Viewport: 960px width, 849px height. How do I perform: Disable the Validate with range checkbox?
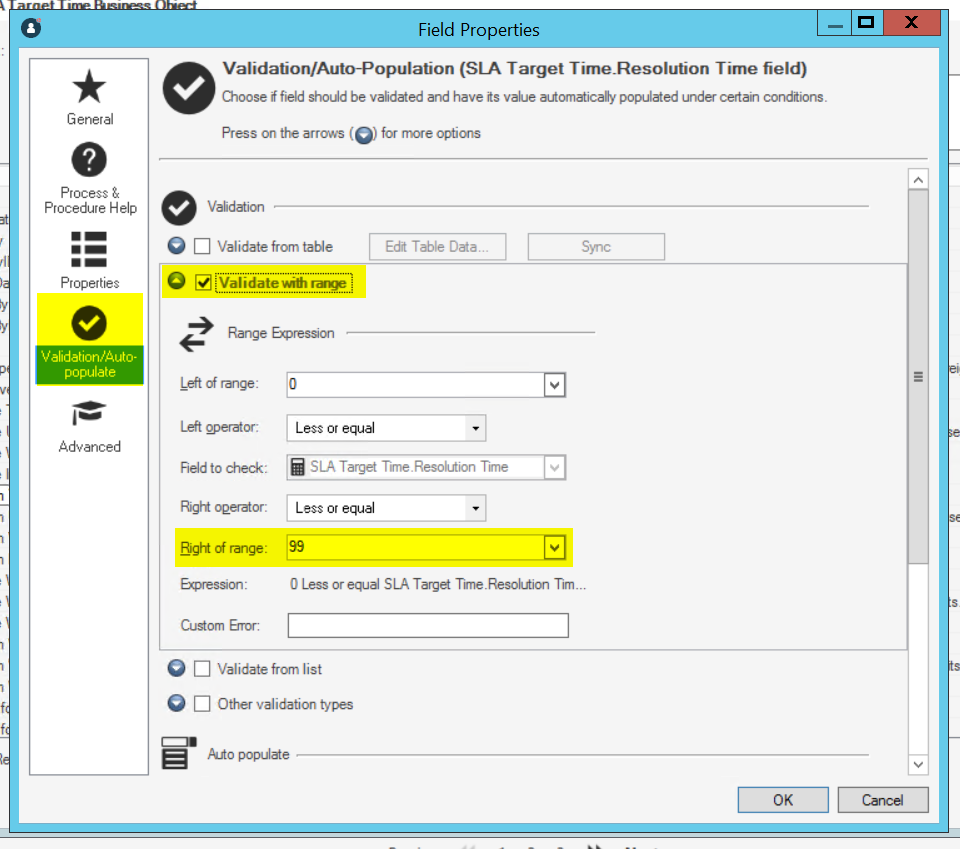[203, 282]
